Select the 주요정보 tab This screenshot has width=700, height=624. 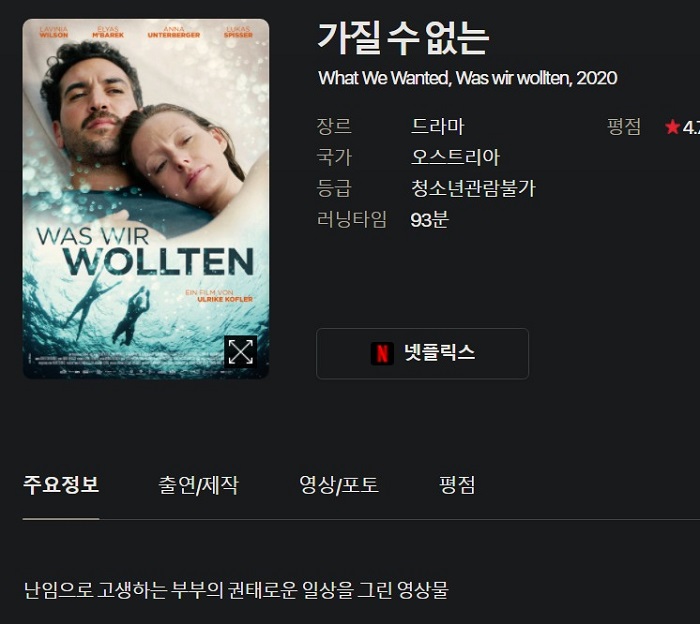(x=61, y=485)
